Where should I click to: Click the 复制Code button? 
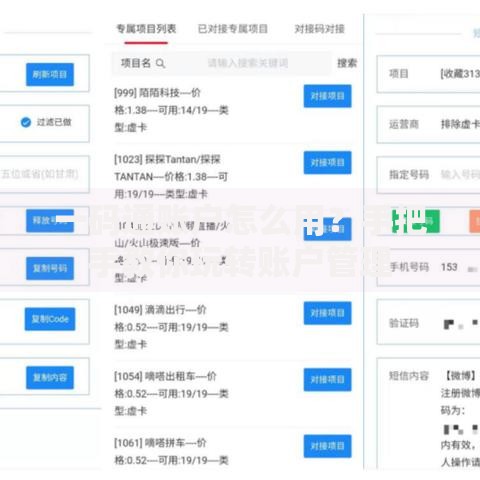pyautogui.click(x=50, y=319)
